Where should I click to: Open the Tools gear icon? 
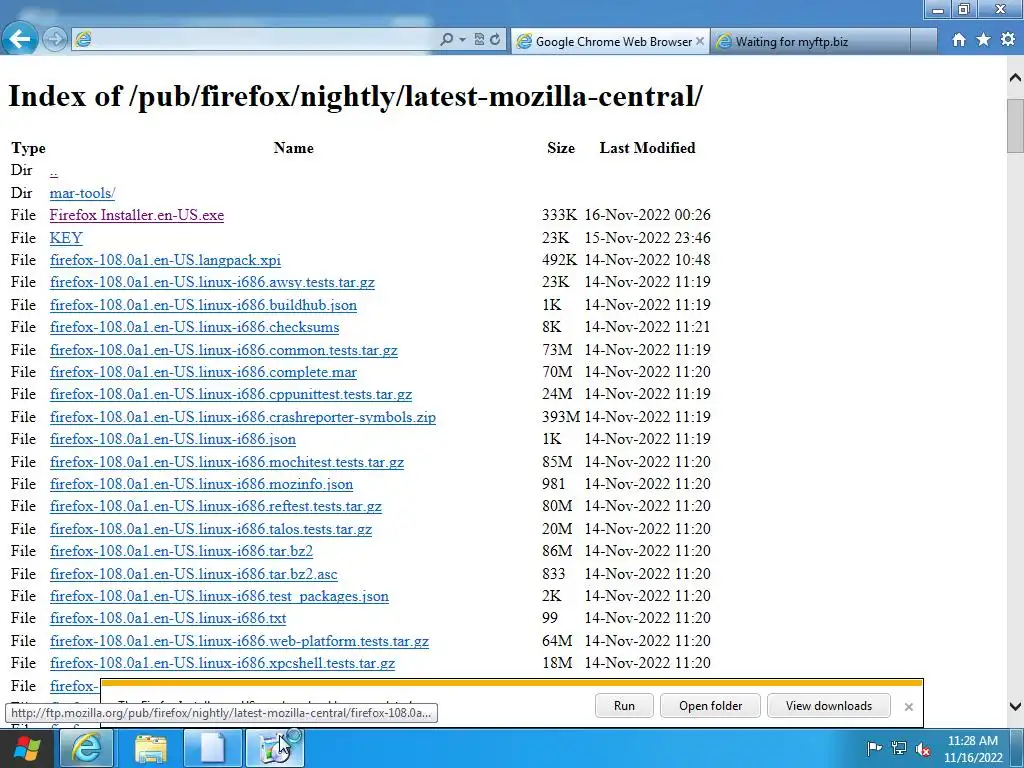click(1008, 40)
